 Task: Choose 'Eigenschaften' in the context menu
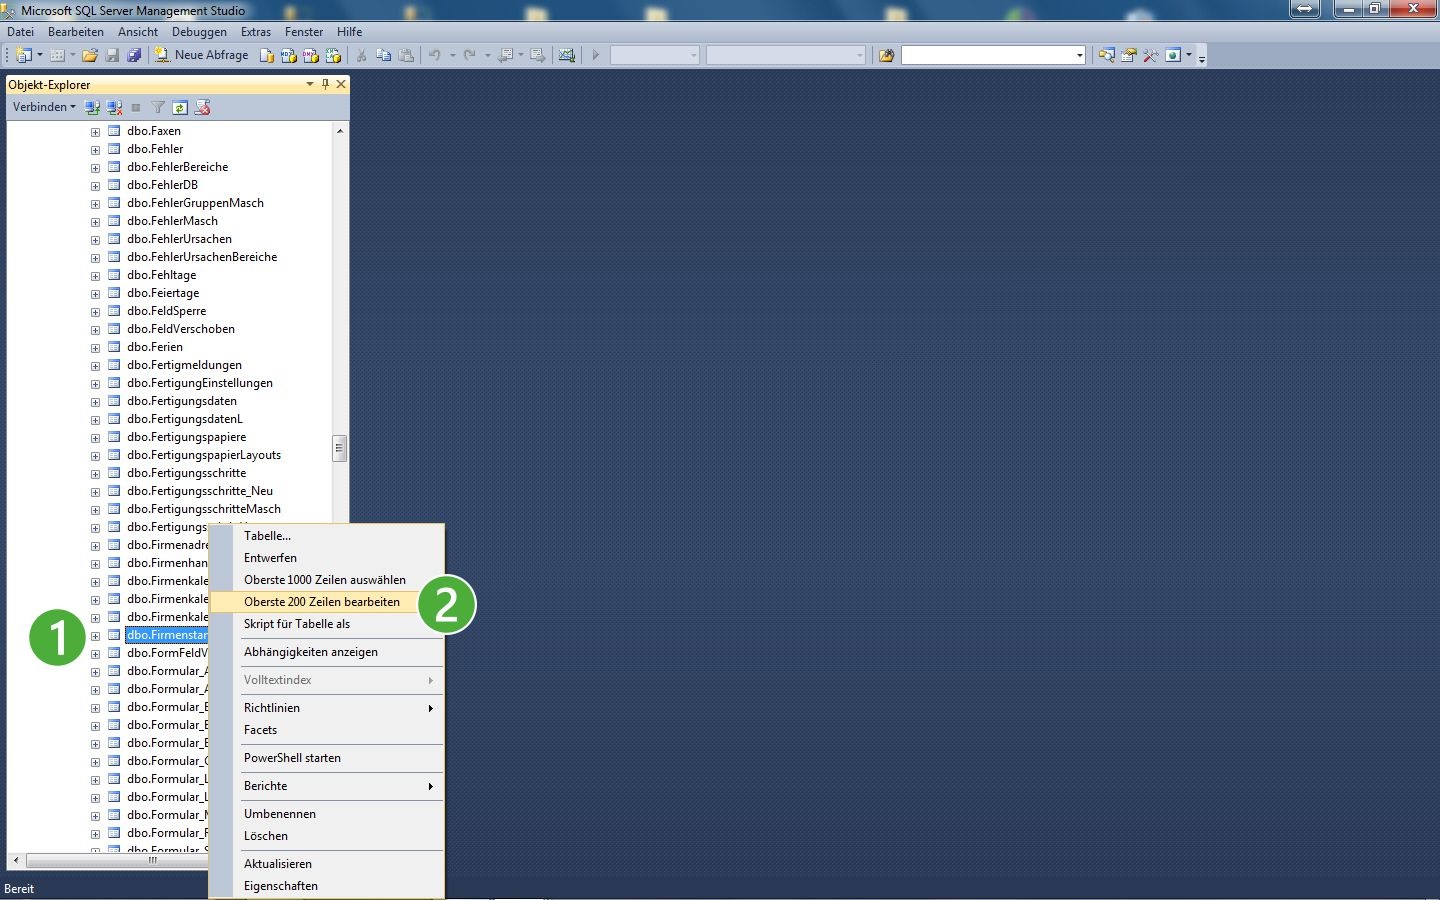point(326,886)
